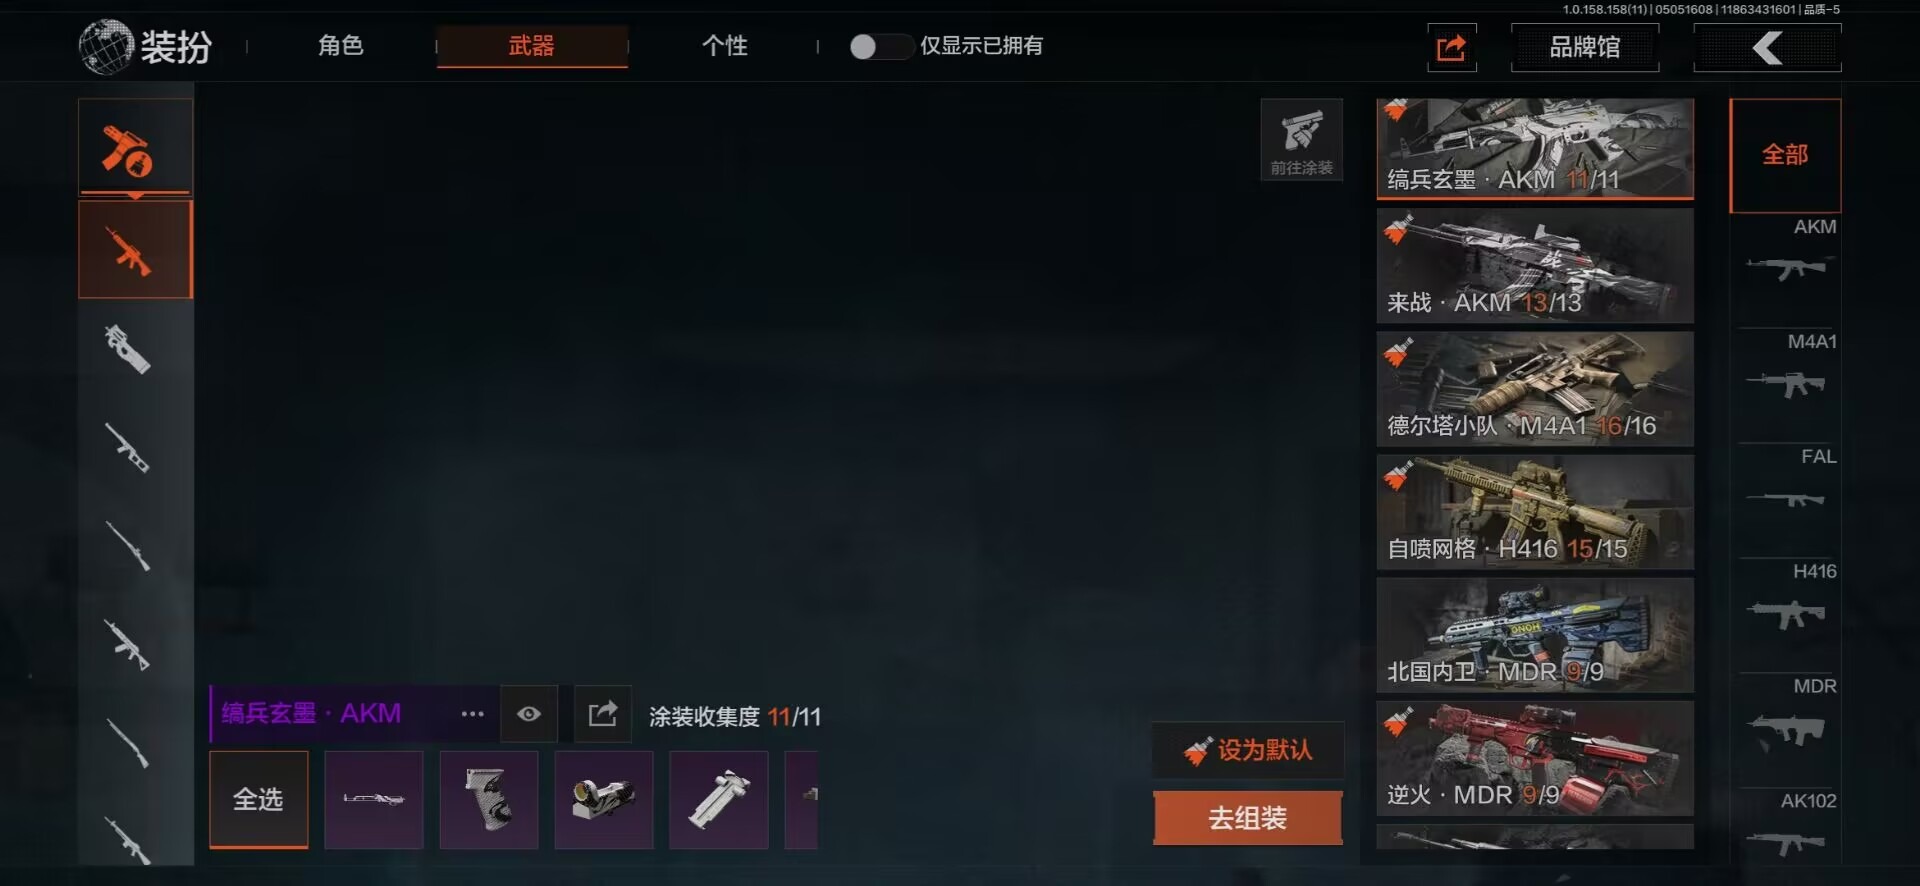Select the pistol grip attachment thumbnail

(488, 799)
